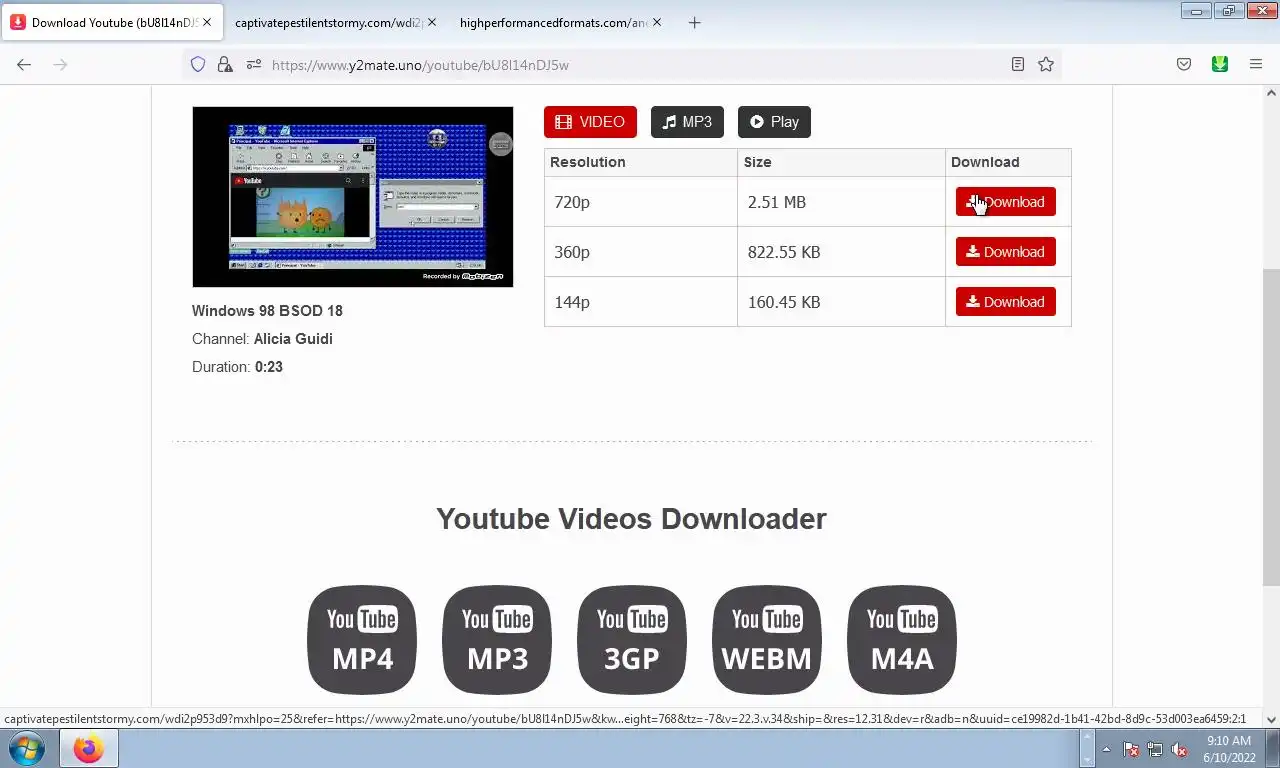Viewport: 1280px width, 768px height.
Task: Click the Duration 0:23 text
Action: (x=237, y=367)
